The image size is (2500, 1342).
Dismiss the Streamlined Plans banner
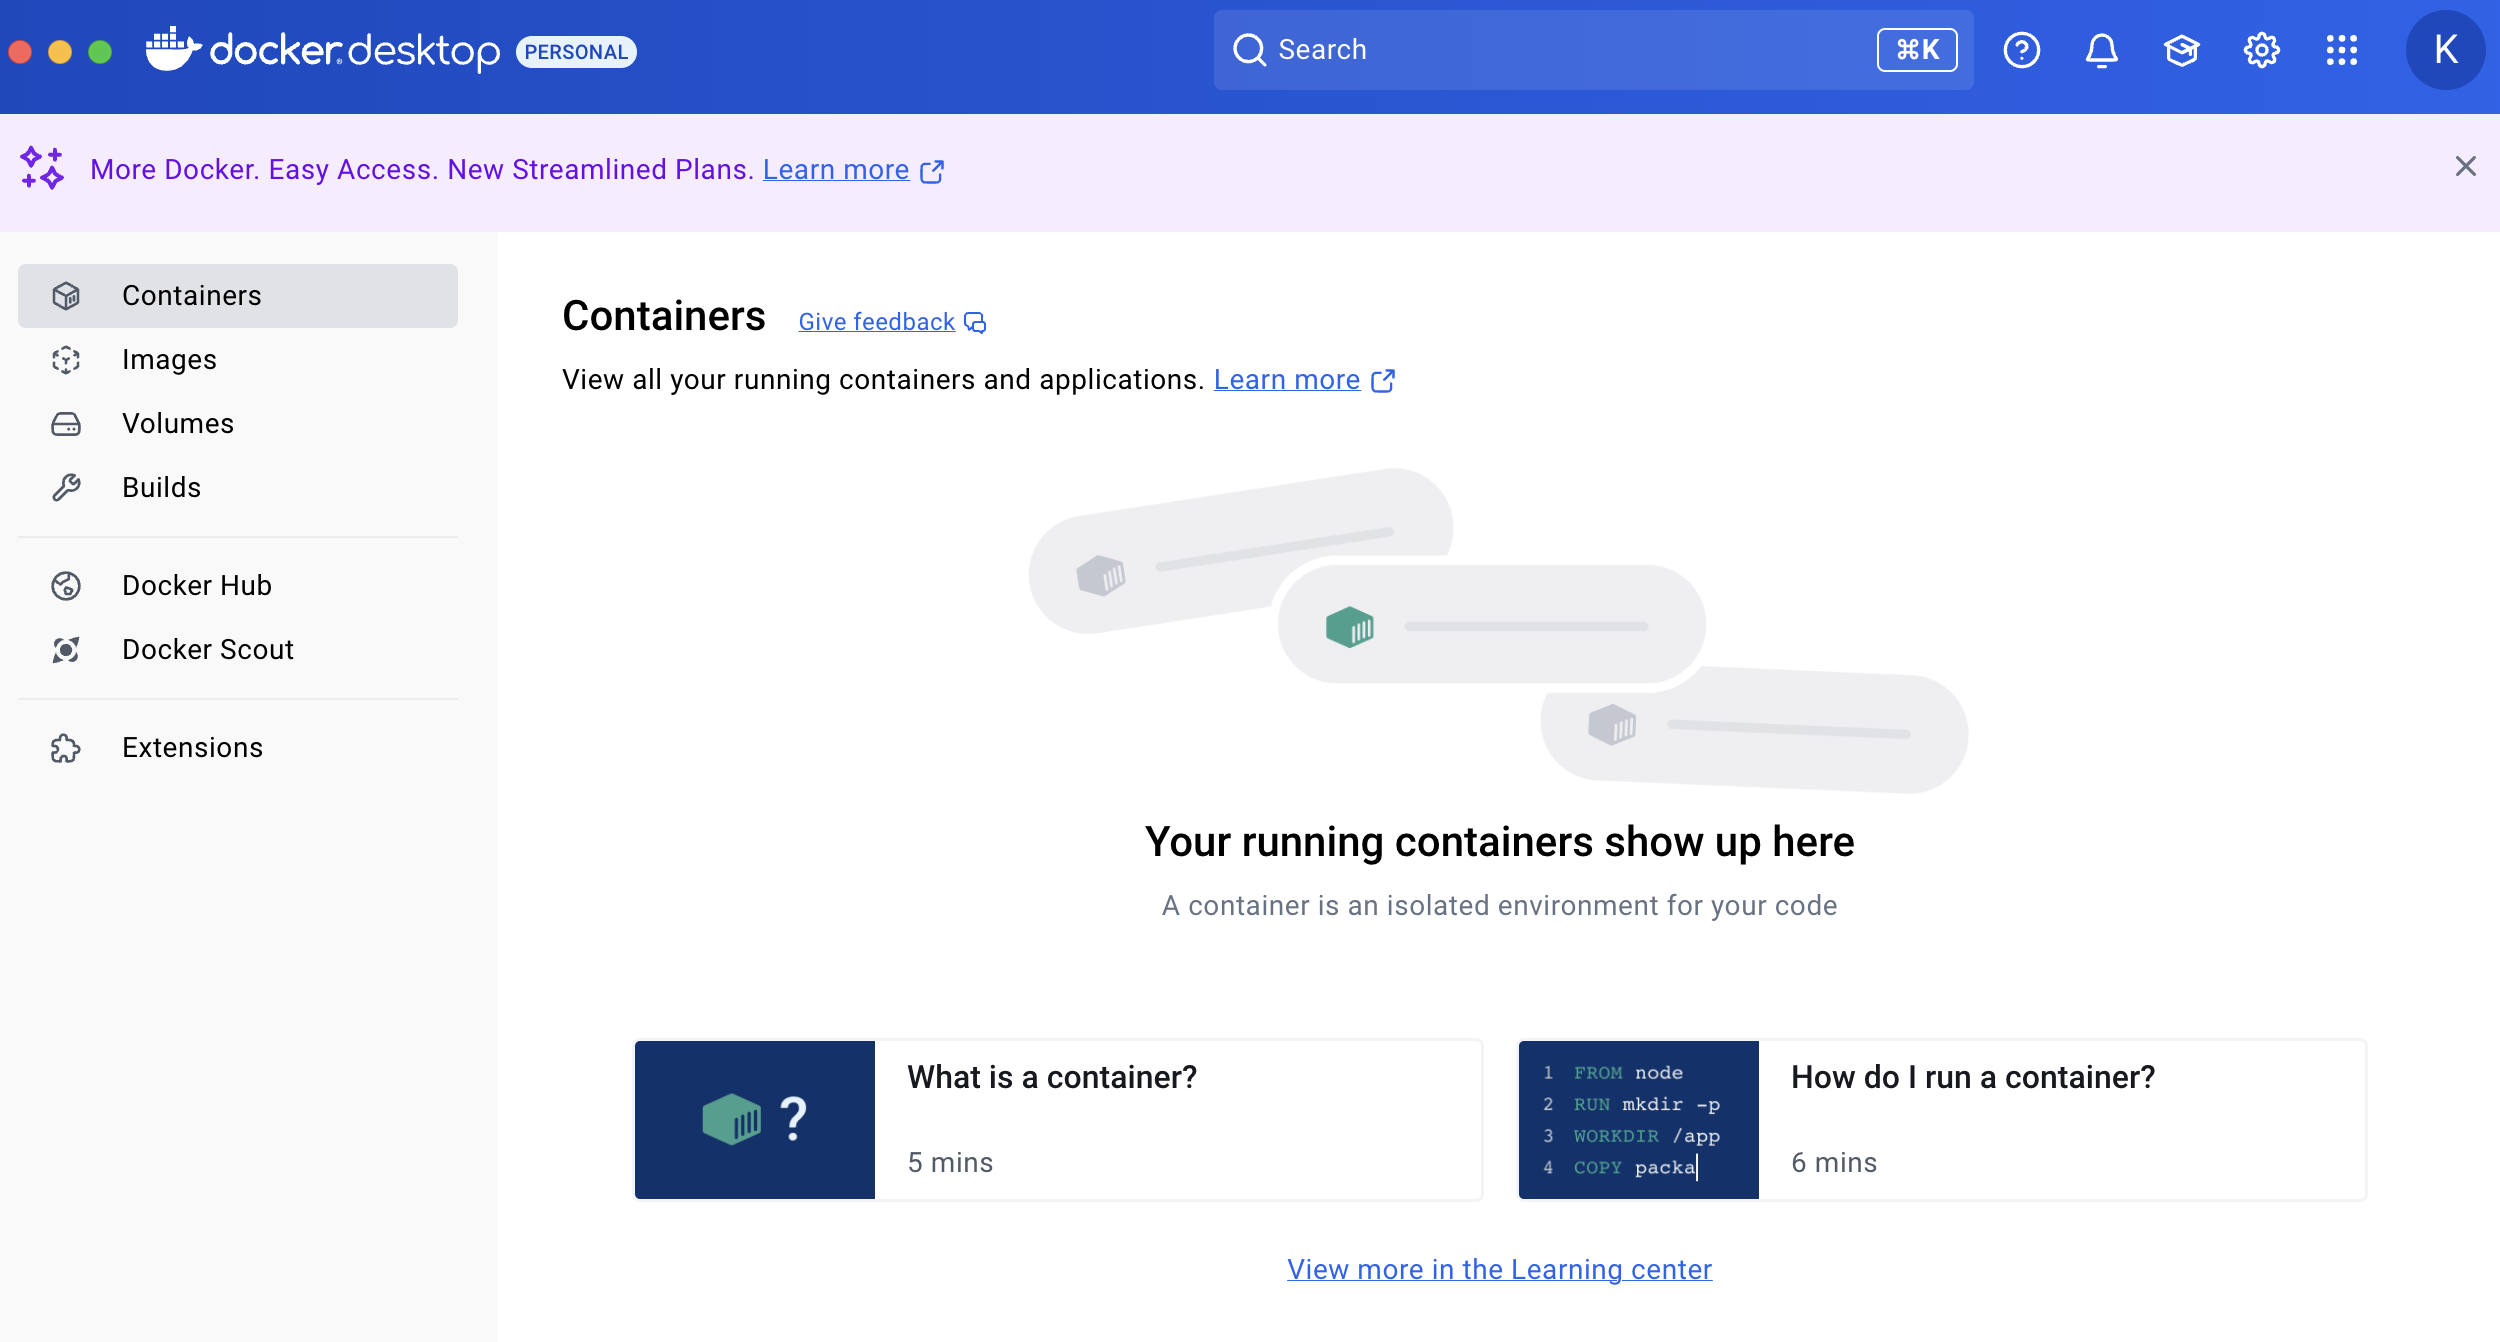click(x=2465, y=166)
